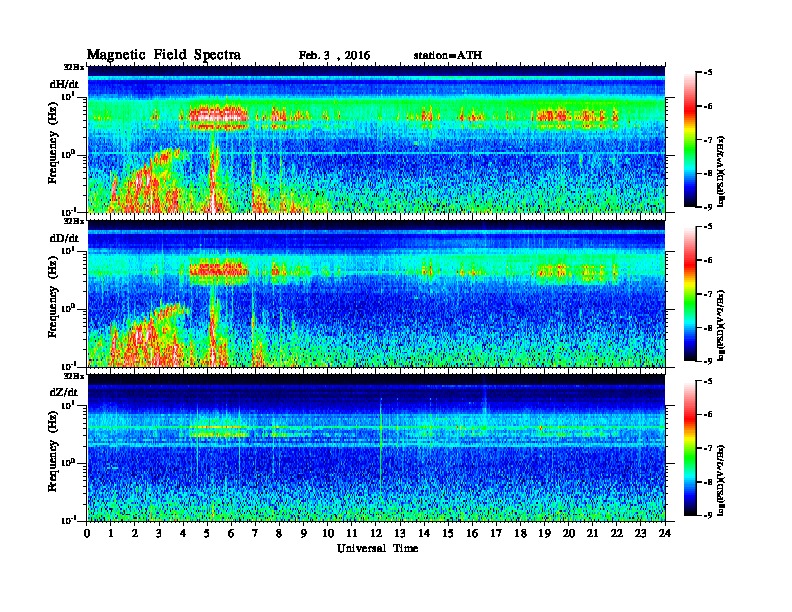
Task: Select the dD/dt panel label
Action: 64,238
